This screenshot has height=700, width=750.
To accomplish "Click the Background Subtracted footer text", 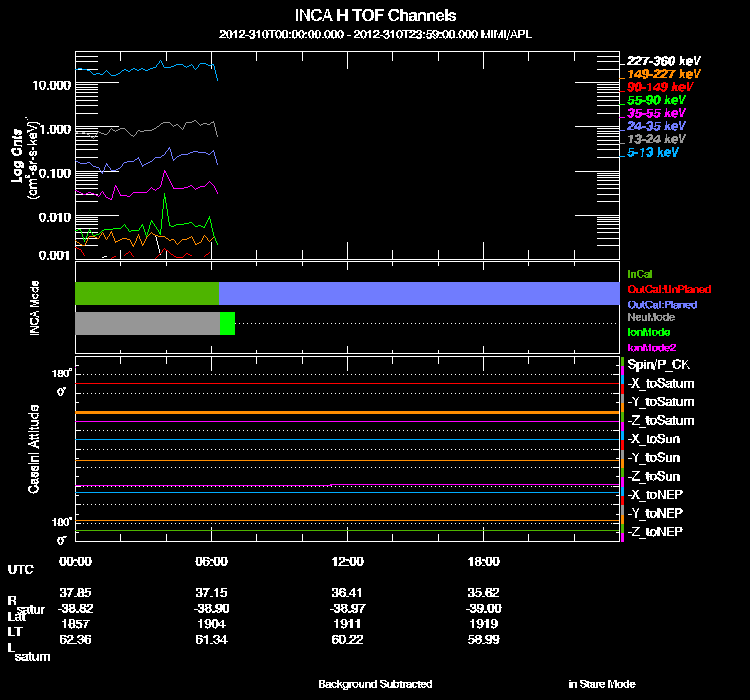I will click(375, 684).
